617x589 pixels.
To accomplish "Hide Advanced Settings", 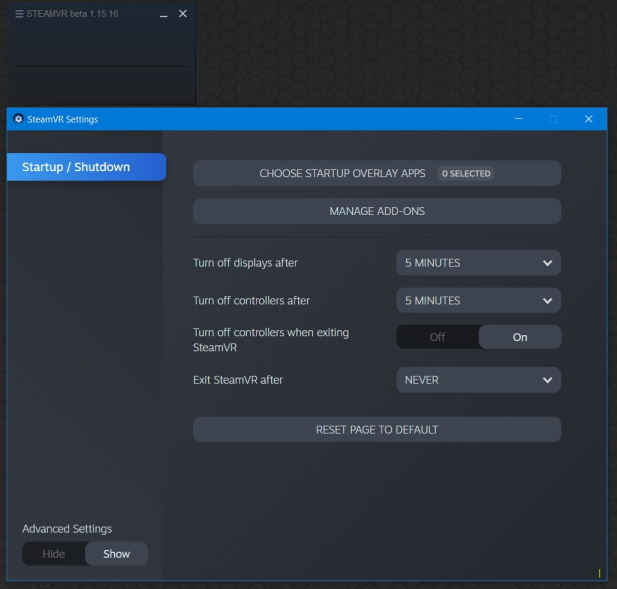I will coord(54,554).
